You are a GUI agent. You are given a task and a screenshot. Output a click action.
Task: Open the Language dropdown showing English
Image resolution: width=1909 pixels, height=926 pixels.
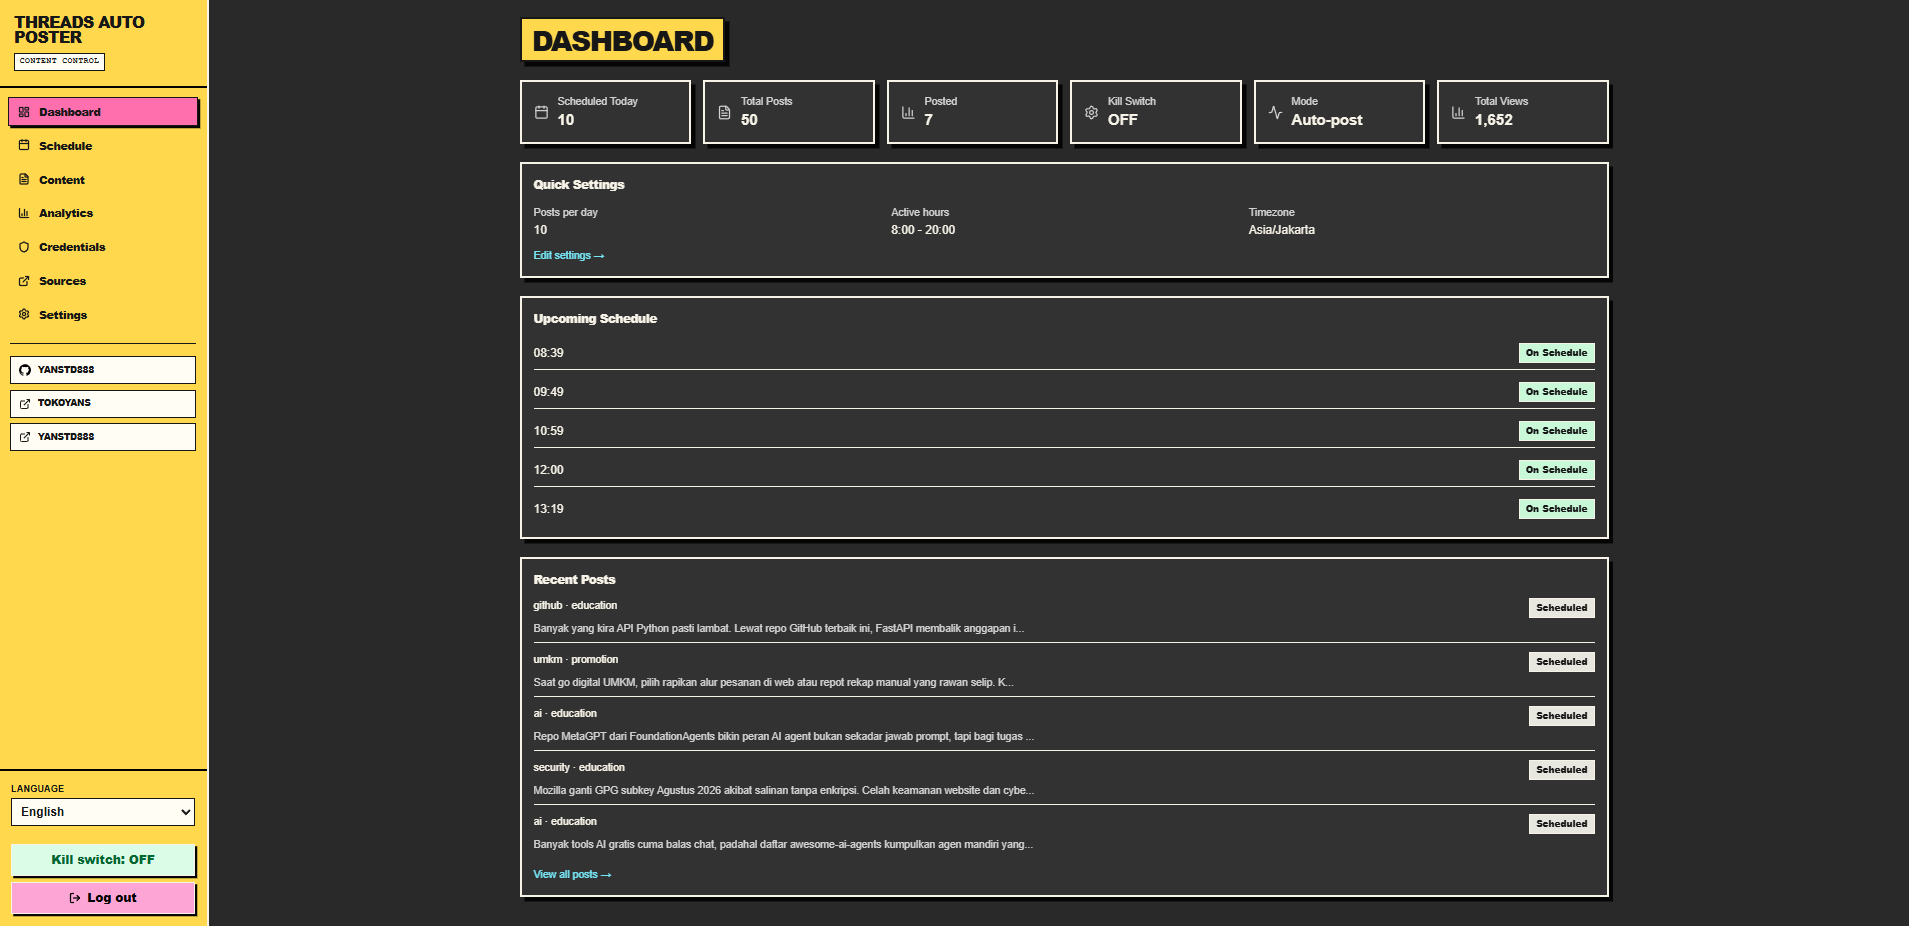click(x=103, y=812)
